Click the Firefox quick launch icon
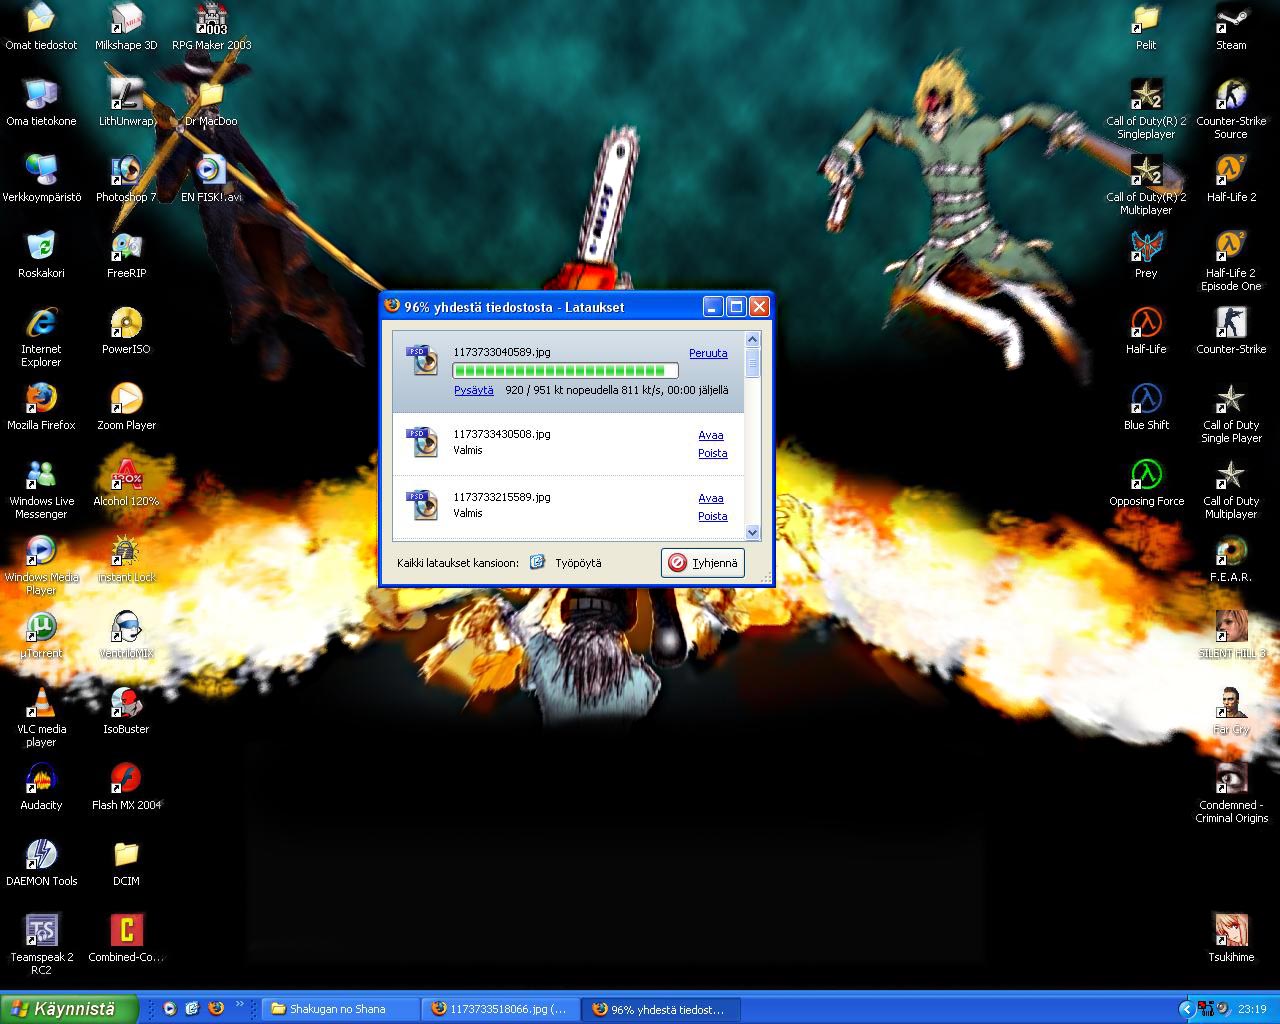The image size is (1280, 1024). click(x=215, y=1009)
